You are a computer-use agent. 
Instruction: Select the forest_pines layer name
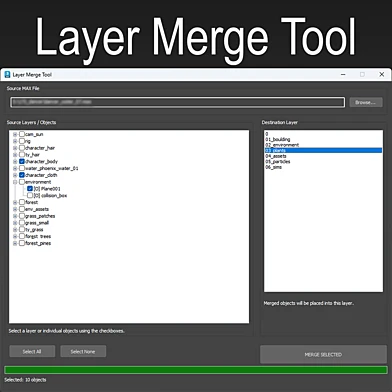coord(38,243)
